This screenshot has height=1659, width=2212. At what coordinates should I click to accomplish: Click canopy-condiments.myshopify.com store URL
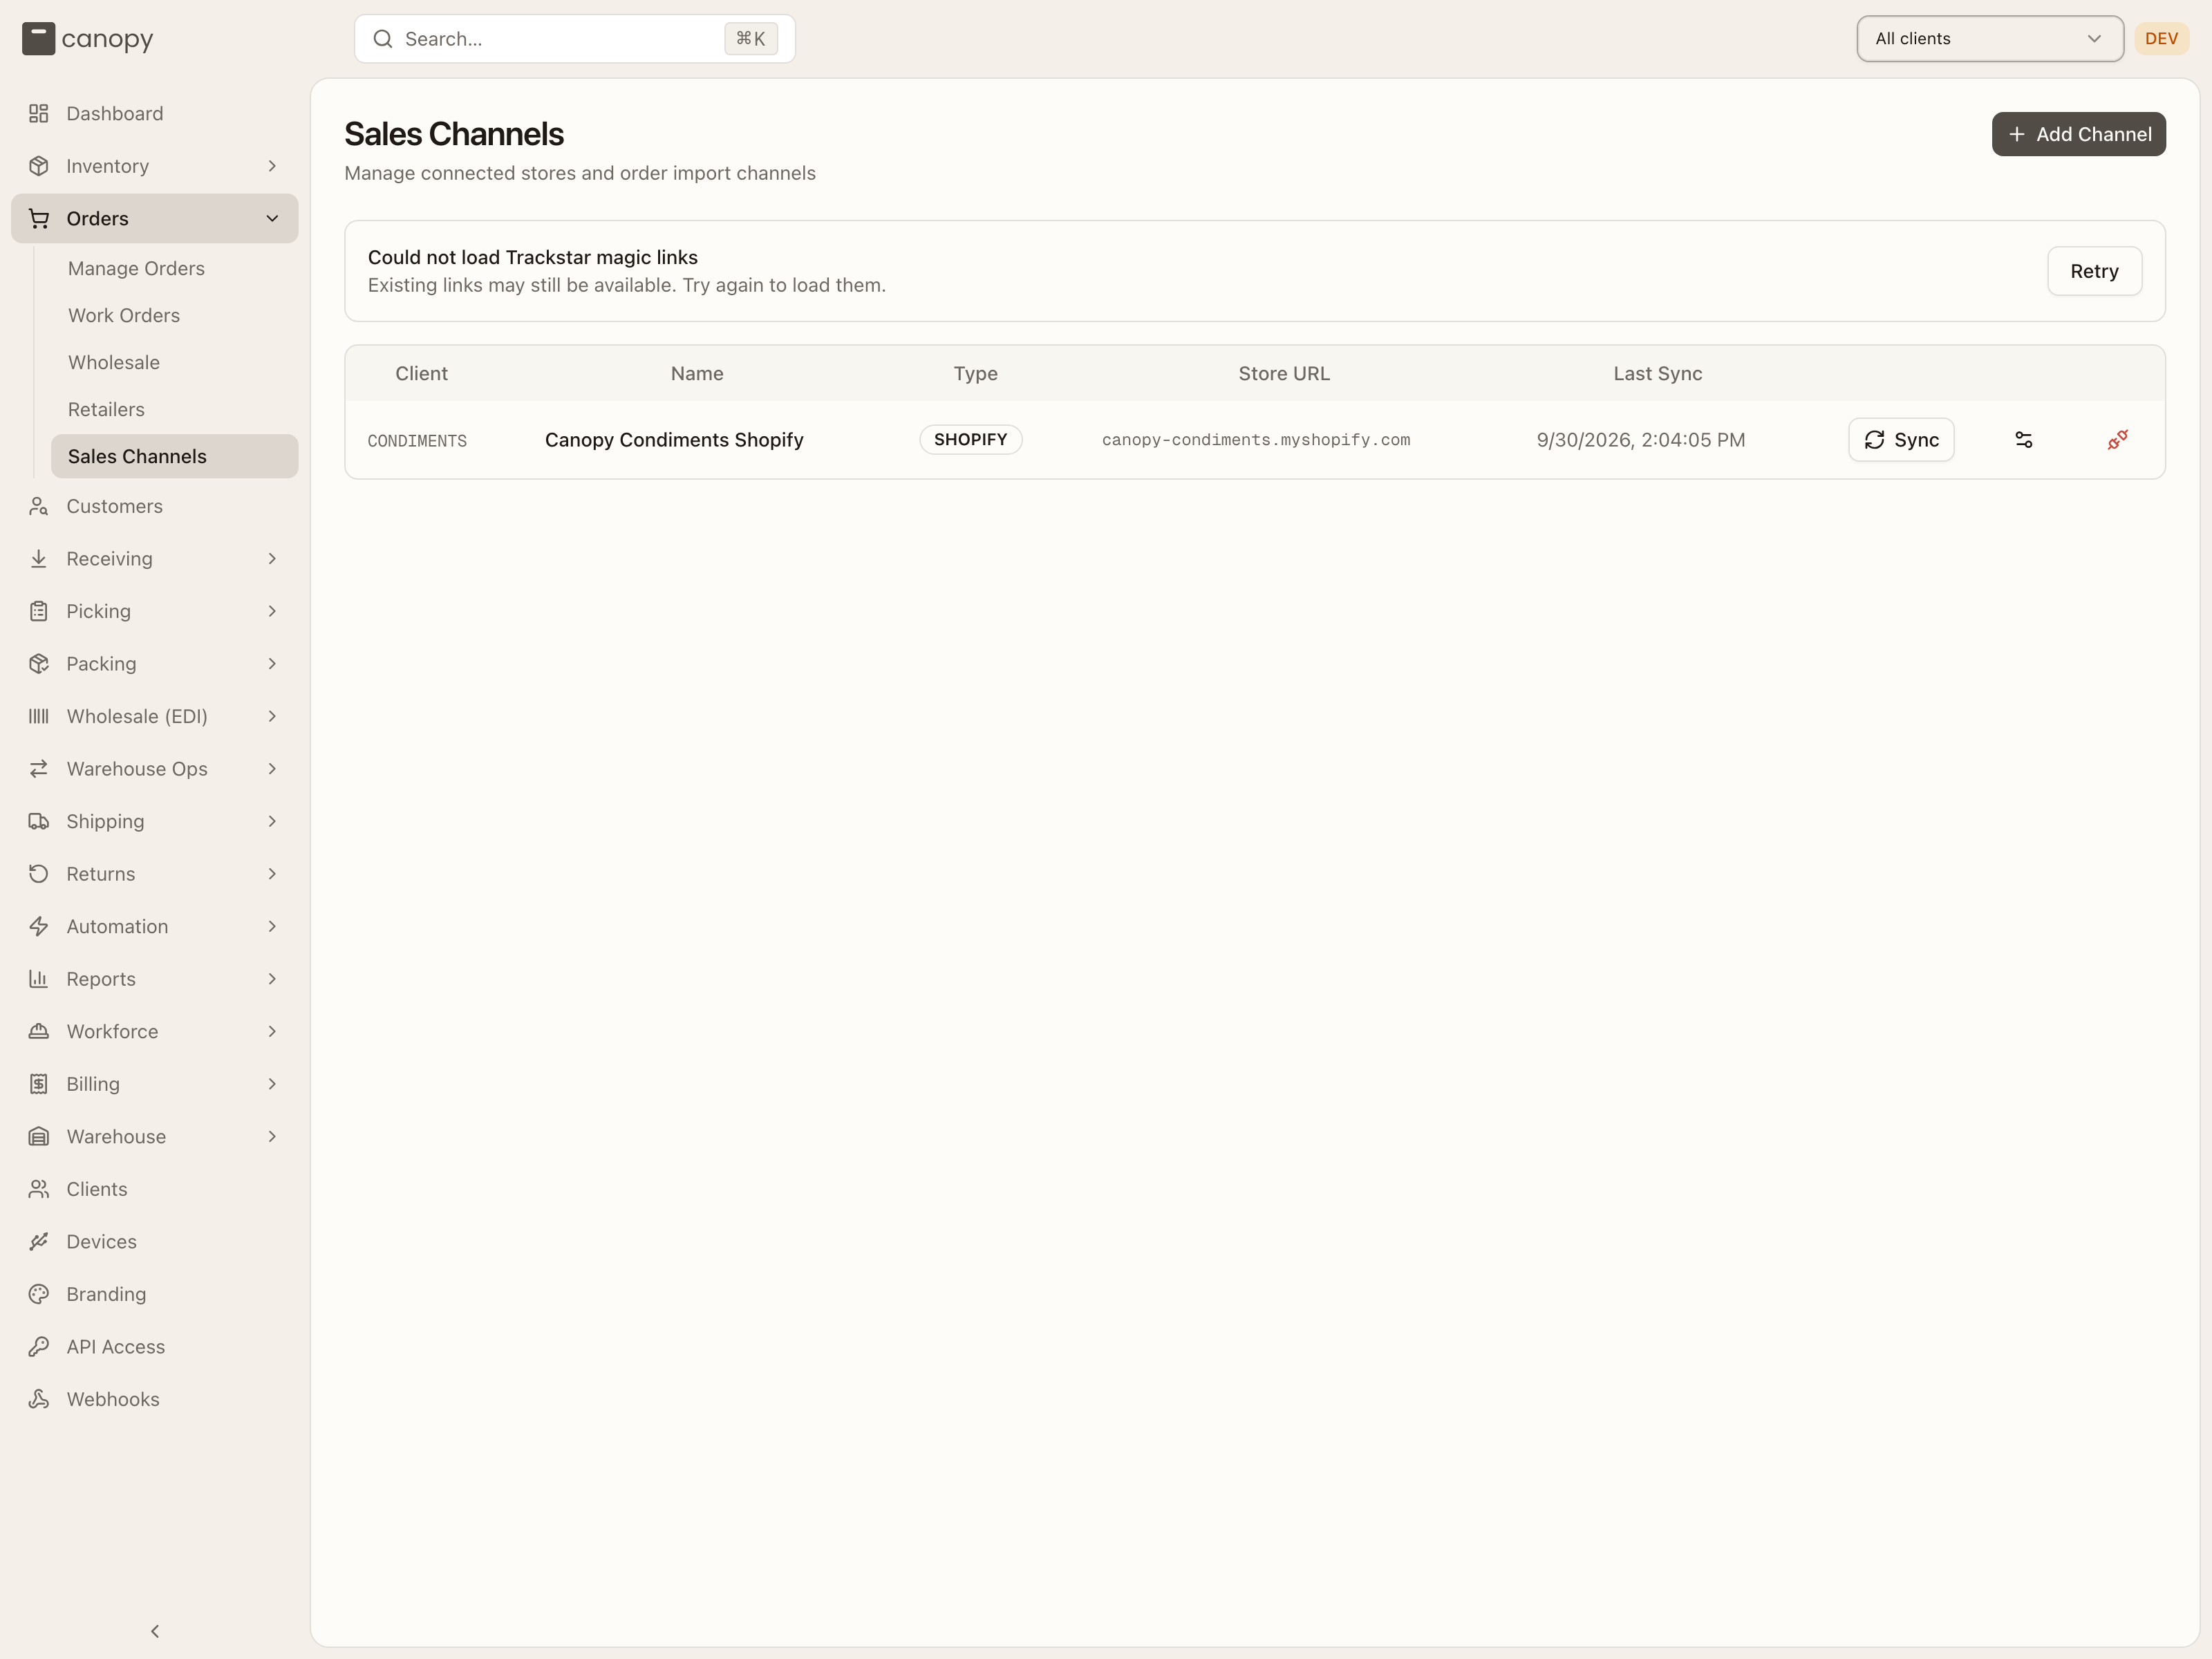click(x=1256, y=440)
